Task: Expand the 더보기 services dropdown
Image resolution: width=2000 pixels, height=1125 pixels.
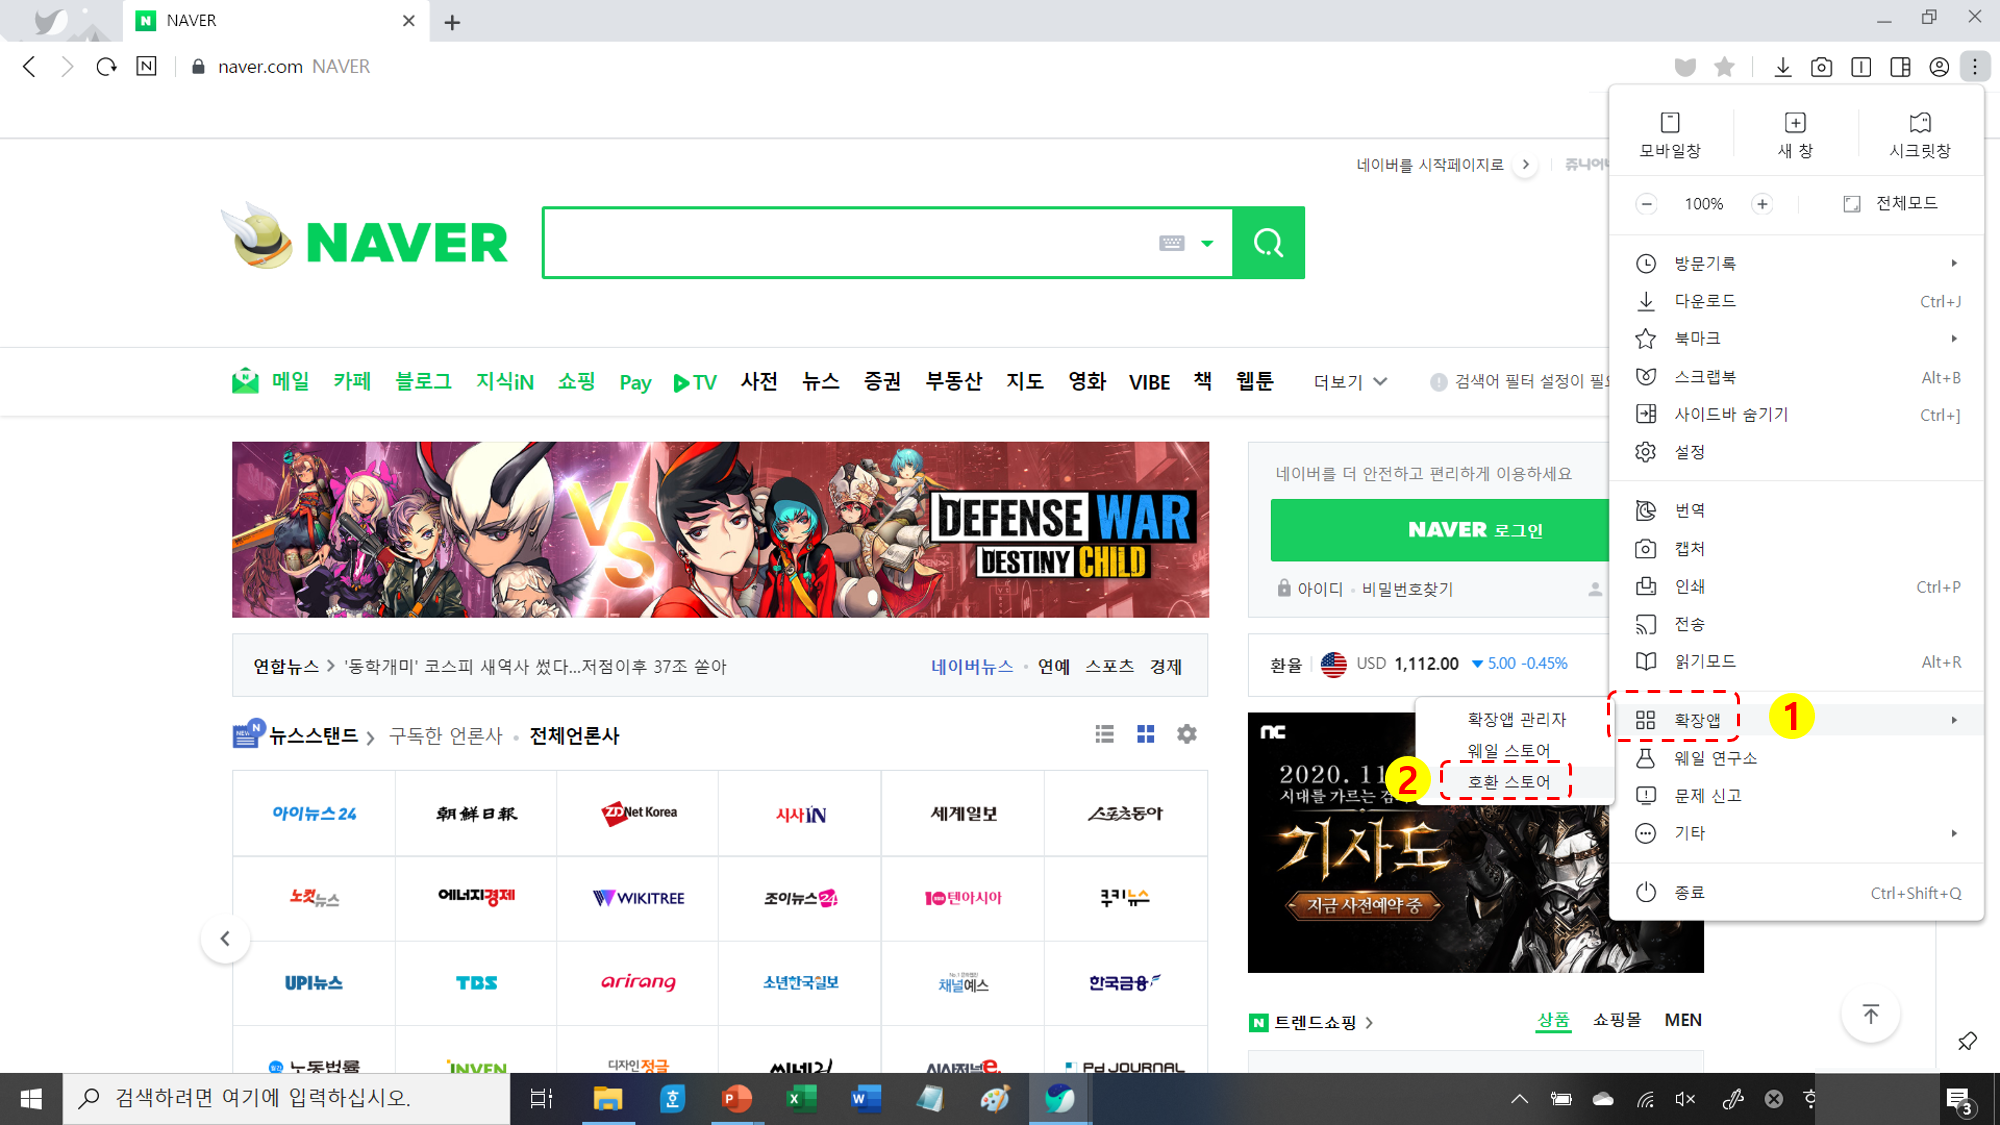Action: pyautogui.click(x=1350, y=382)
